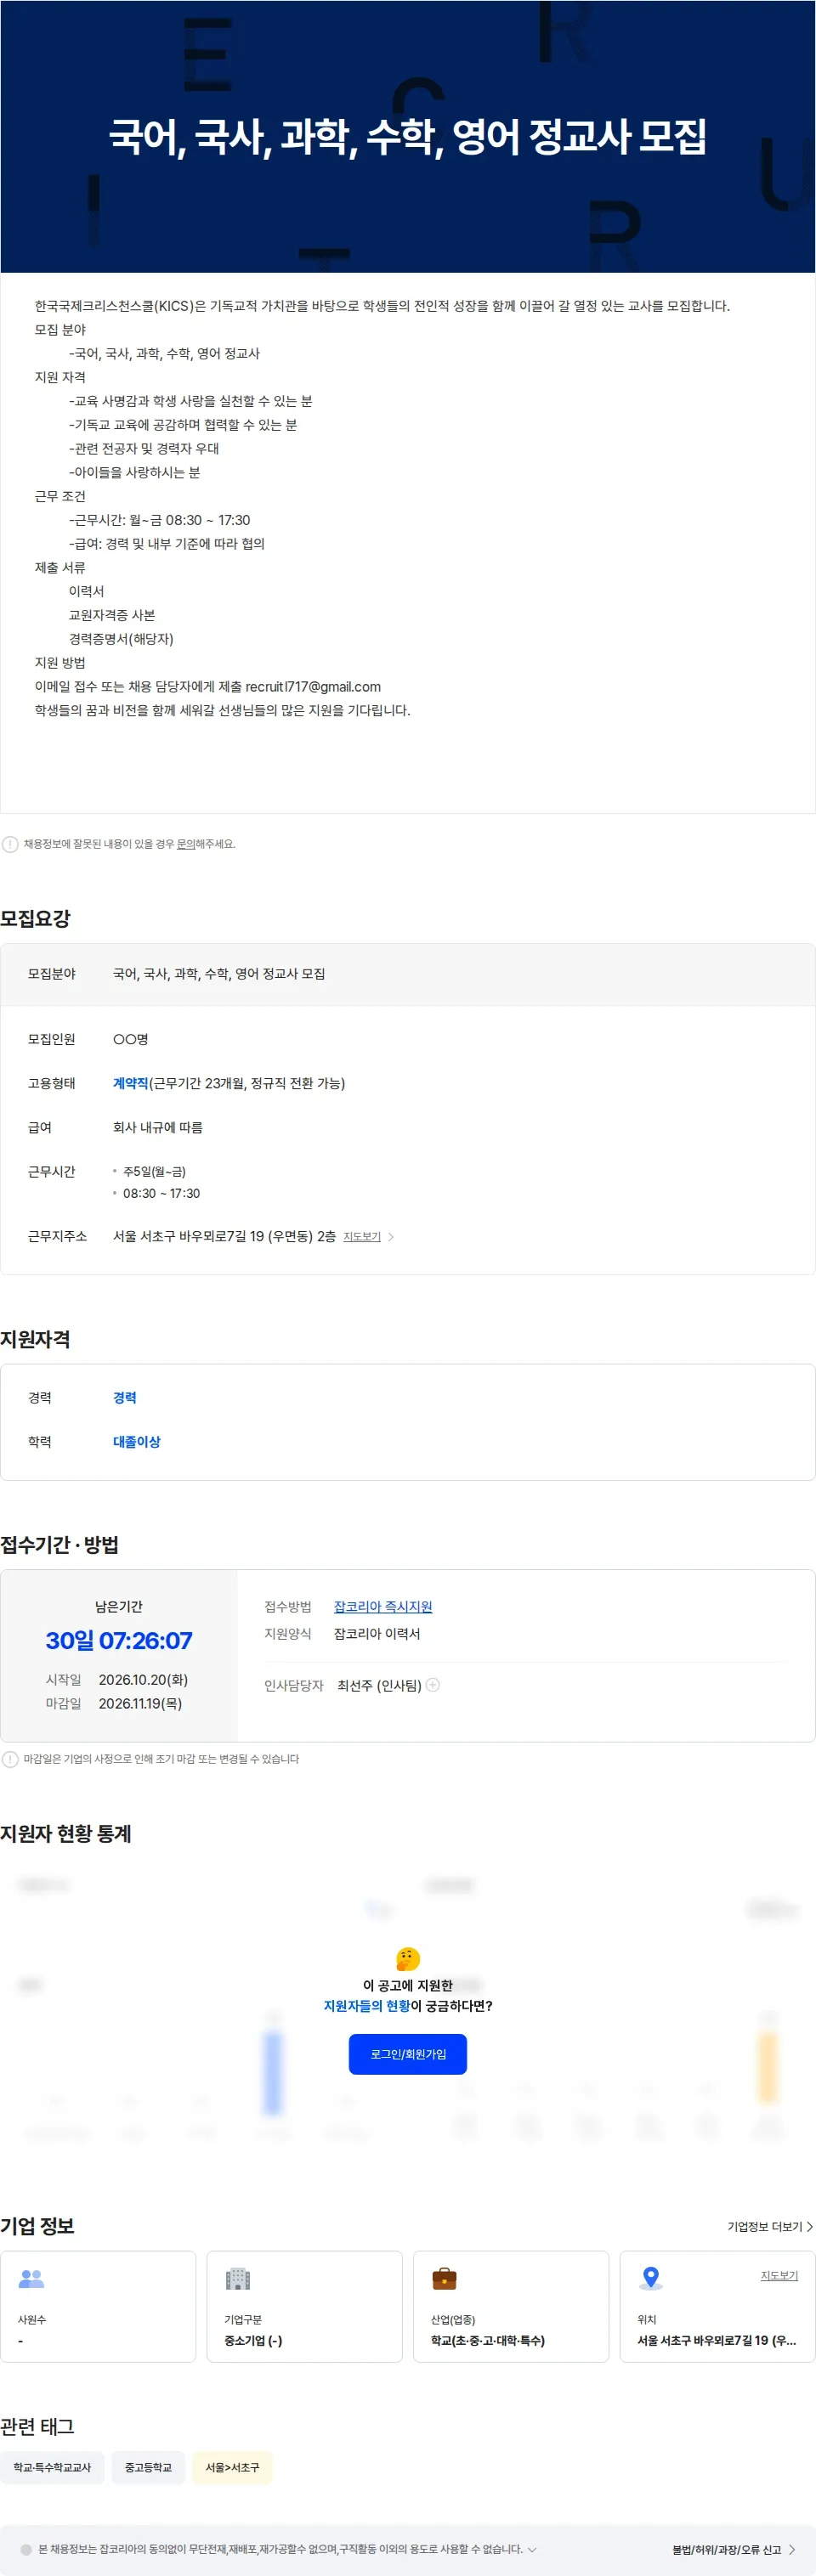This screenshot has width=816, height=2576.
Task: Click the info icon beside 마감일은 기업의 사정
Action: tap(10, 1759)
